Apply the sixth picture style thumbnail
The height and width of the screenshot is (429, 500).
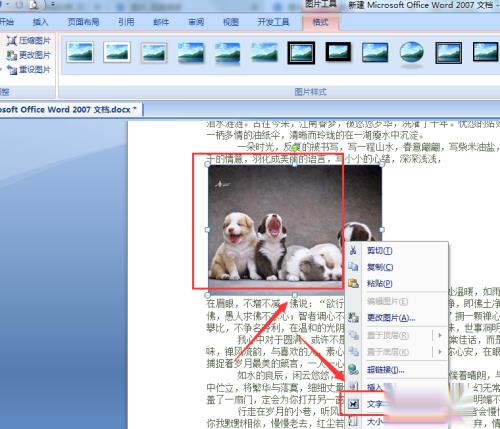pyautogui.click(x=264, y=52)
